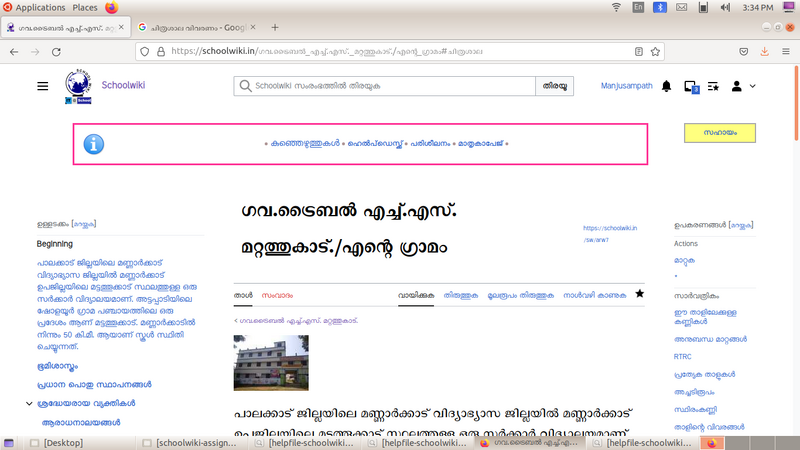Select the വായിക്കുക read tab
The height and width of the screenshot is (450, 800).
(x=416, y=295)
